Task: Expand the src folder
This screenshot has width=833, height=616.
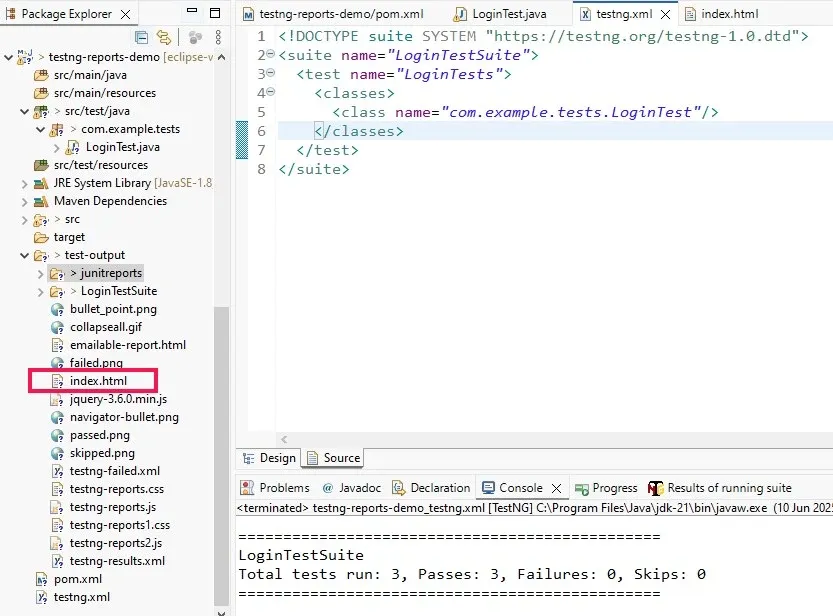Action: click(x=24, y=220)
